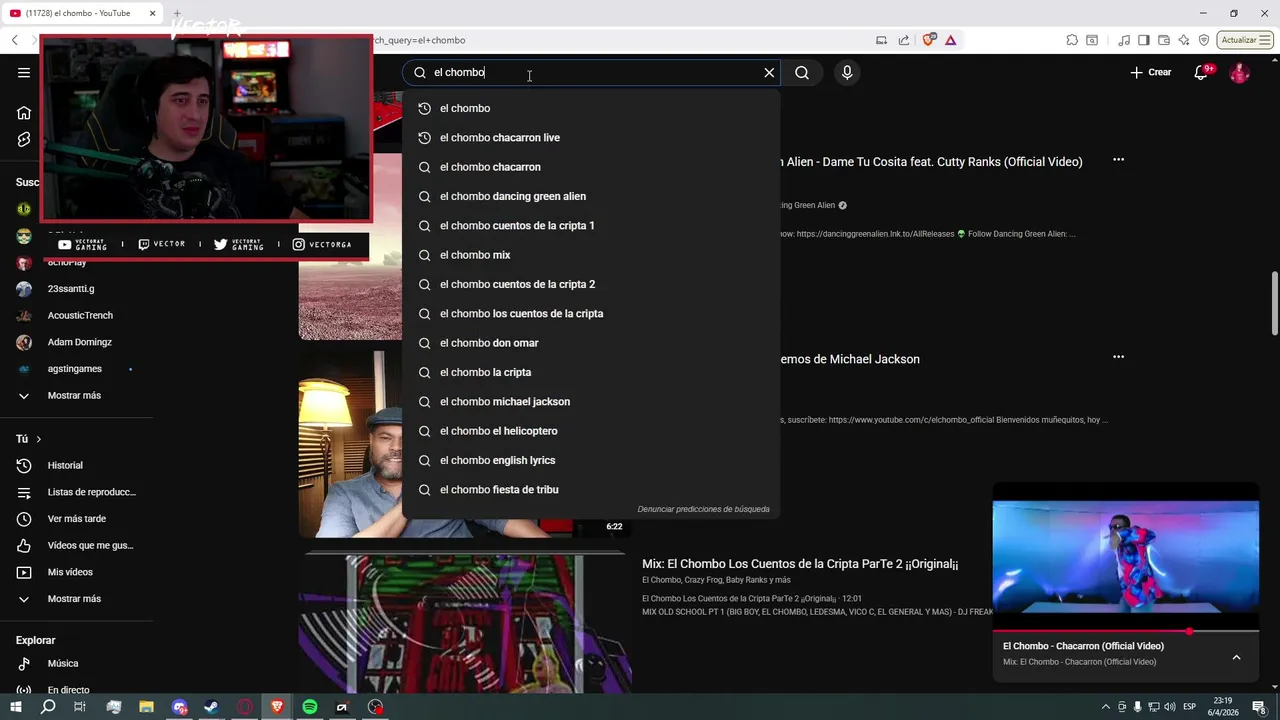
Task: Open the Brave Wallet icon
Action: coord(1164,40)
